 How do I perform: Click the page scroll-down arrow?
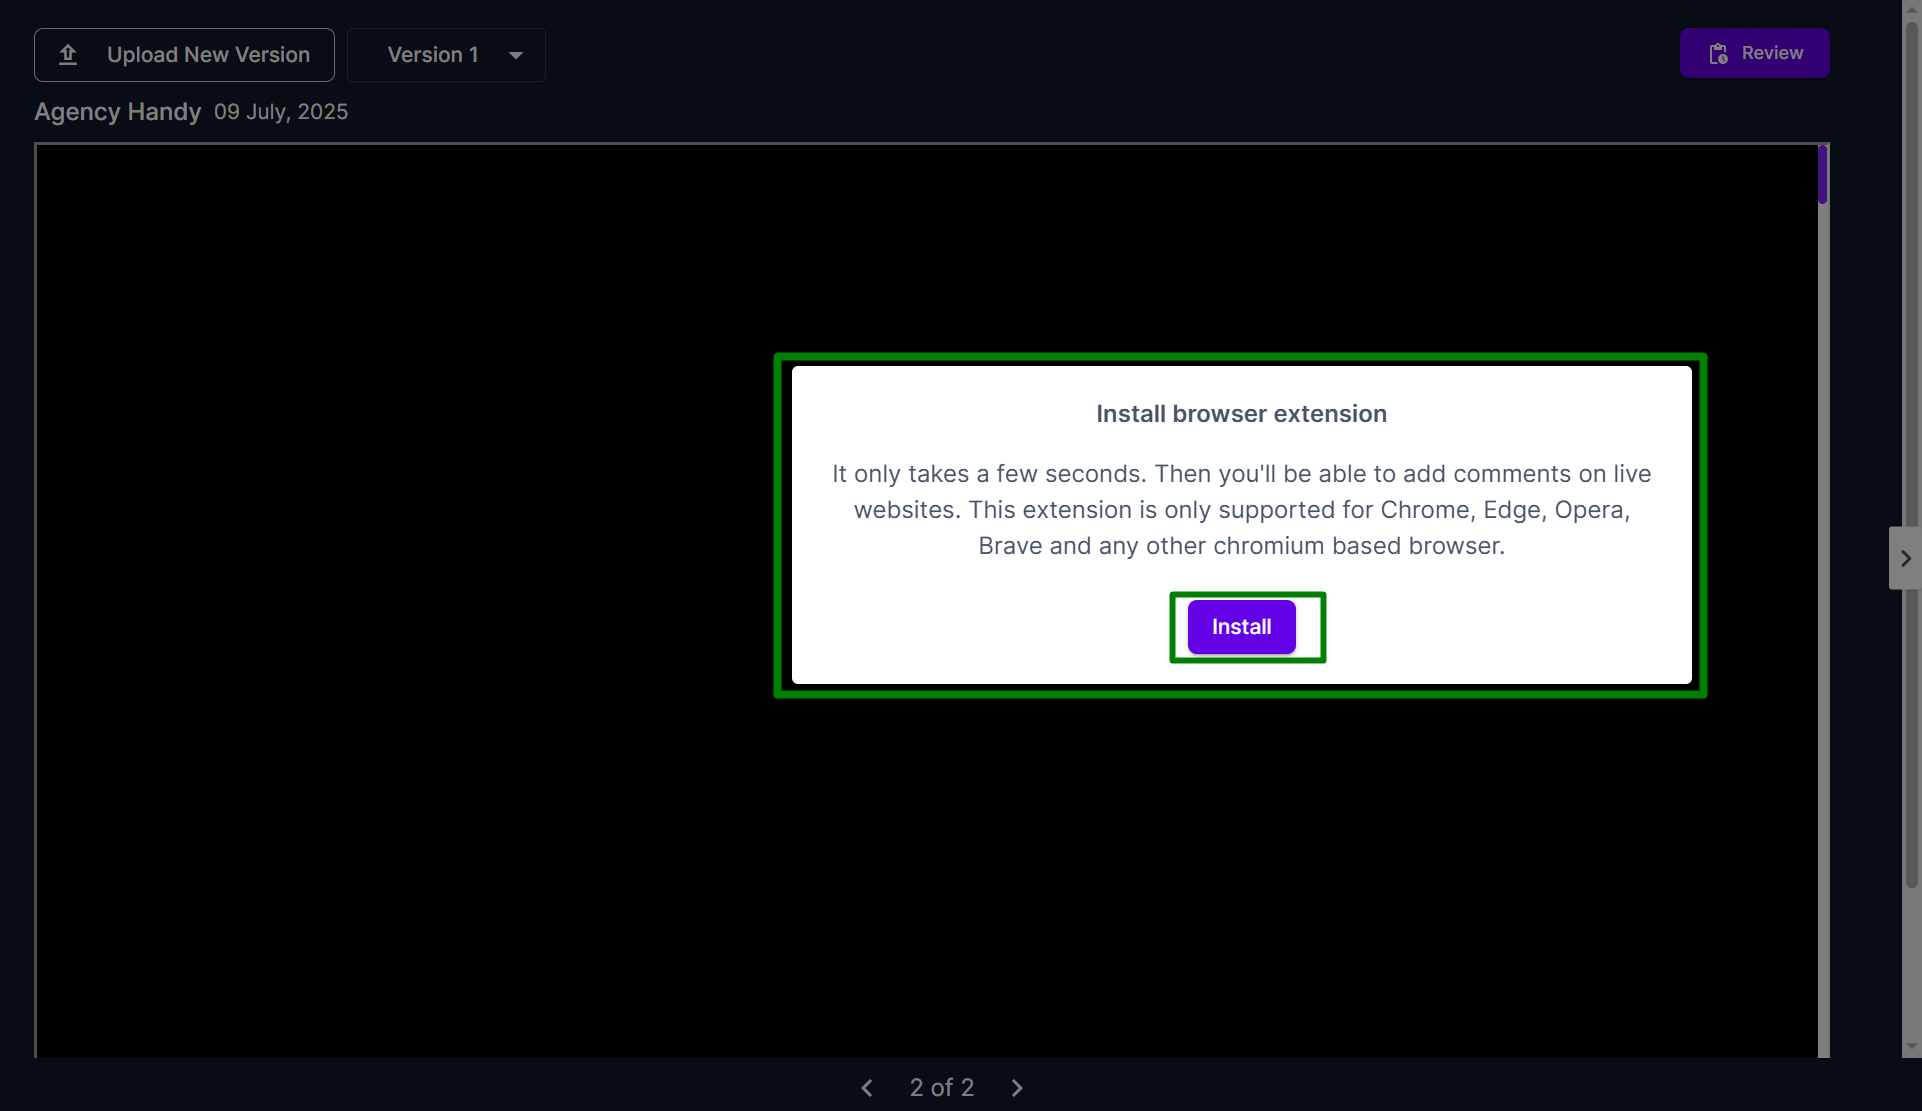pos(1911,1047)
